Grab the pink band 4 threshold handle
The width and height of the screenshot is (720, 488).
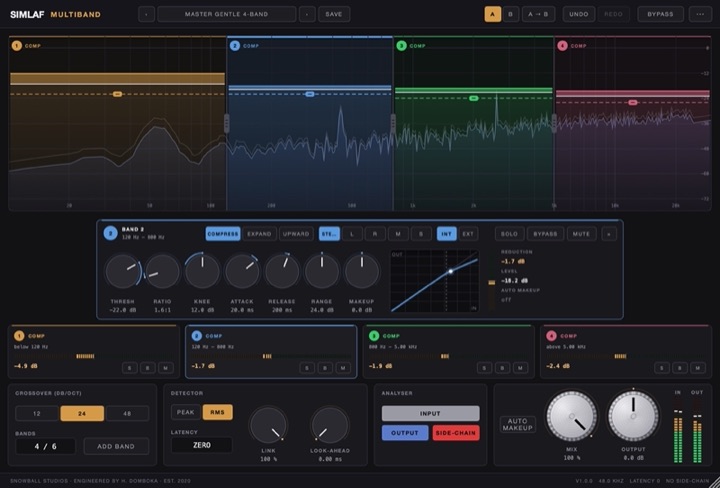pos(633,102)
